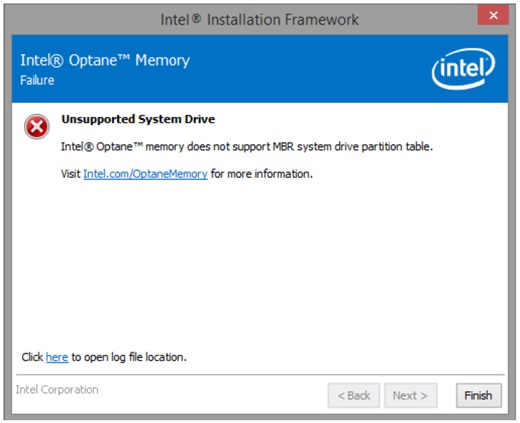Click the registered trademark symbol in title

(197, 18)
